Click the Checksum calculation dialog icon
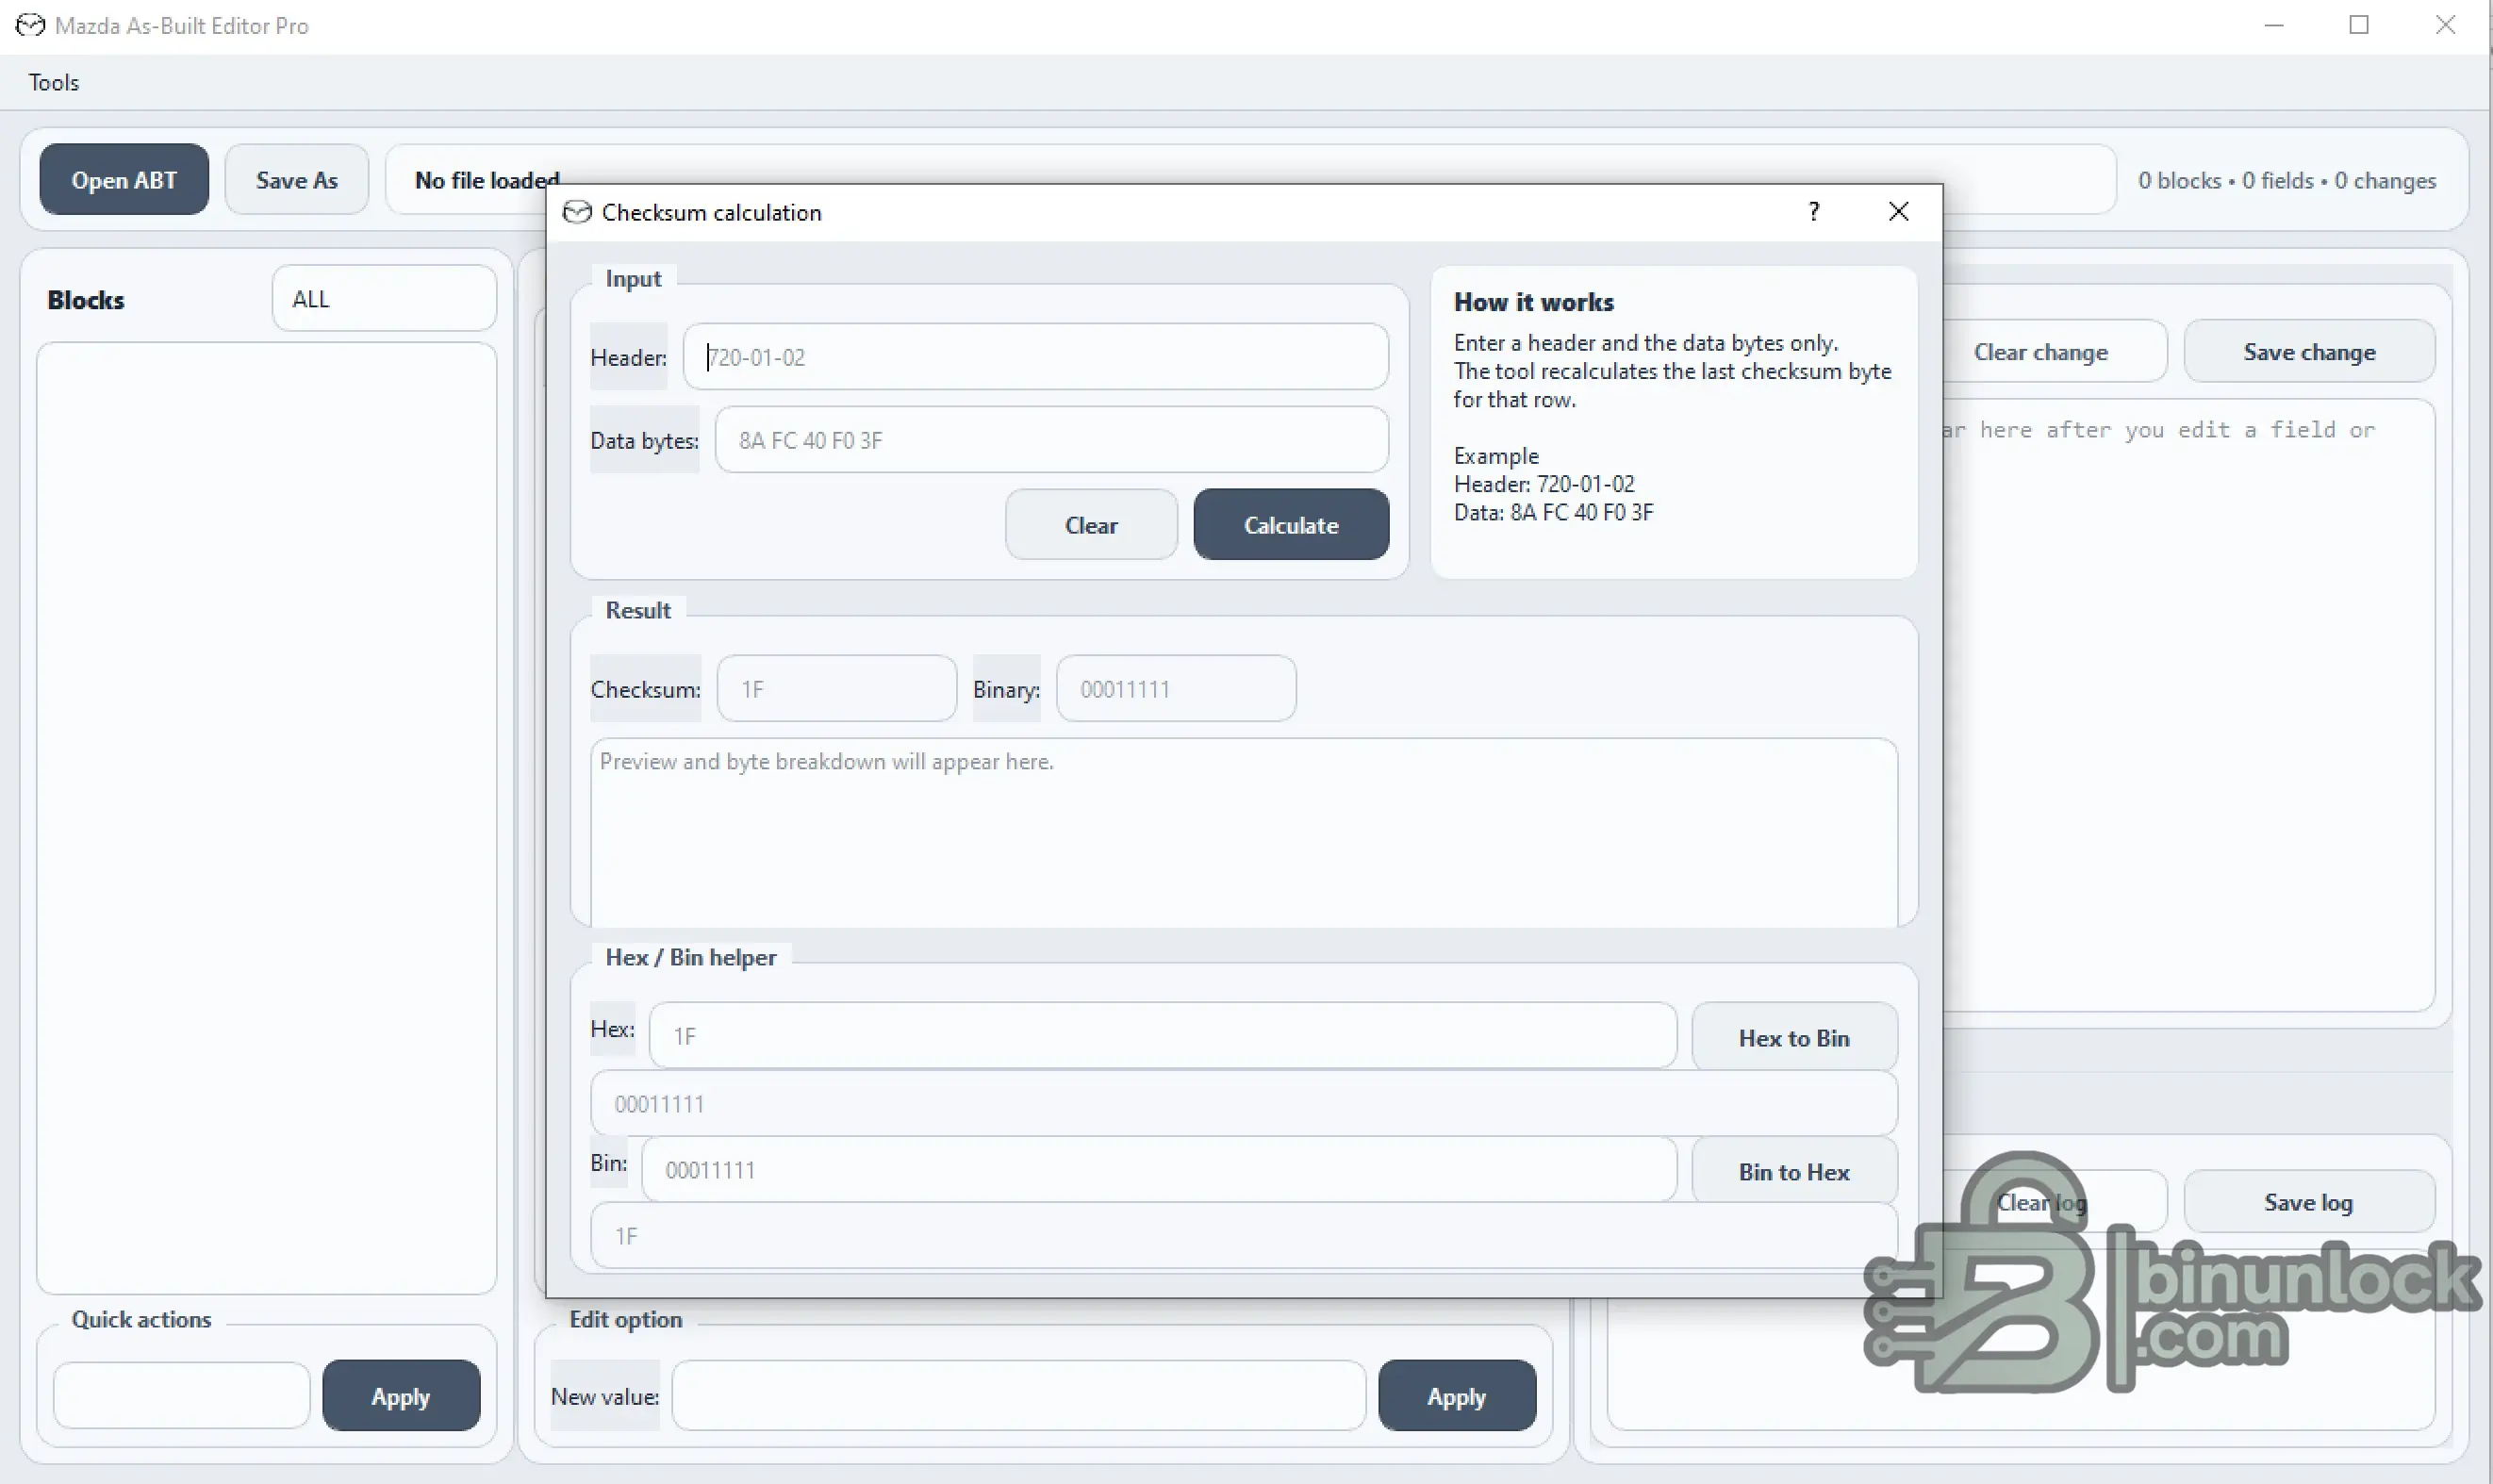This screenshot has height=1484, width=2493. point(577,212)
